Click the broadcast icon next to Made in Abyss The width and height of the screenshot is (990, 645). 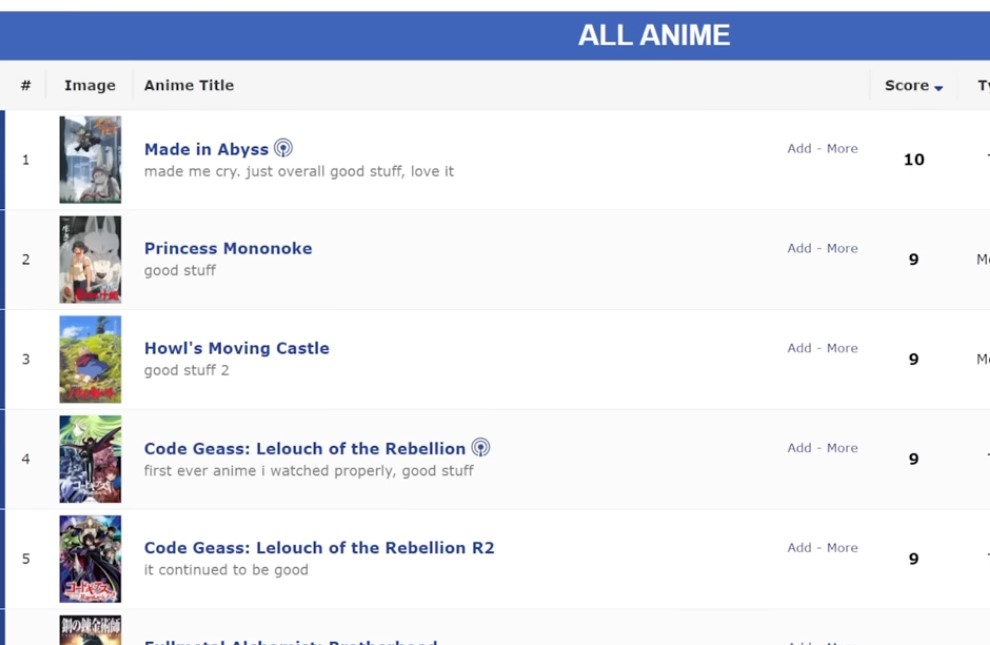tap(283, 147)
